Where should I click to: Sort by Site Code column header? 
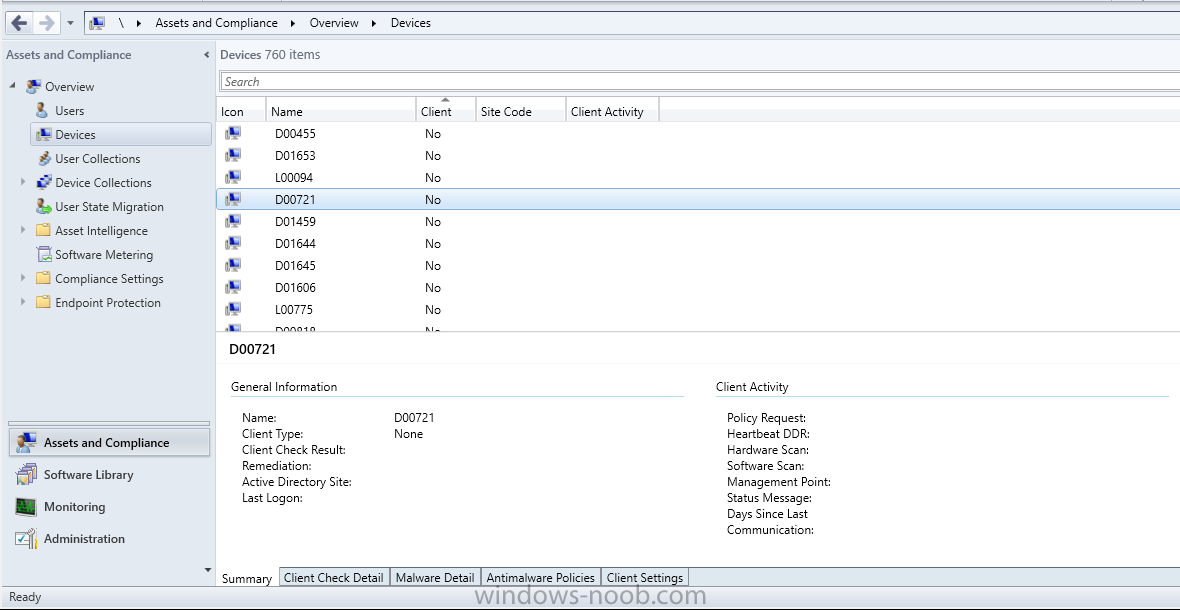pyautogui.click(x=521, y=109)
